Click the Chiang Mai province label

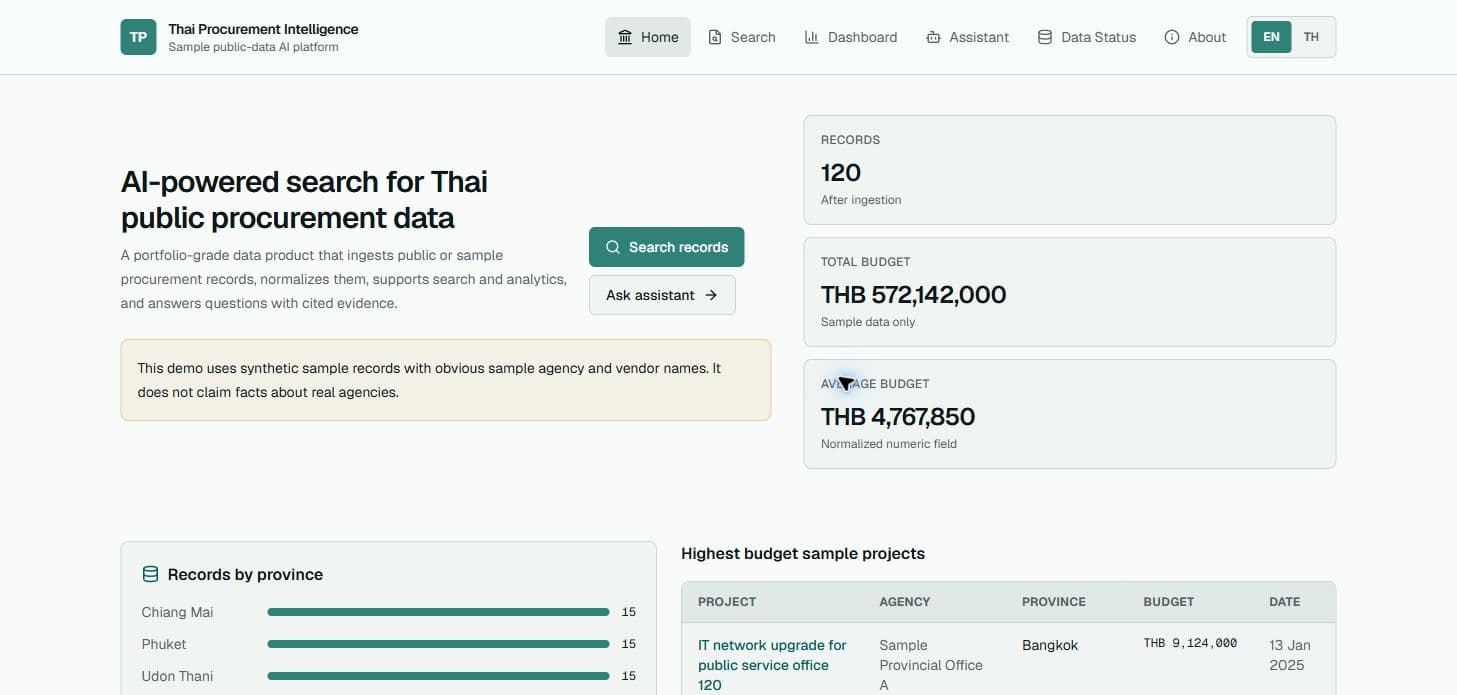pos(177,612)
